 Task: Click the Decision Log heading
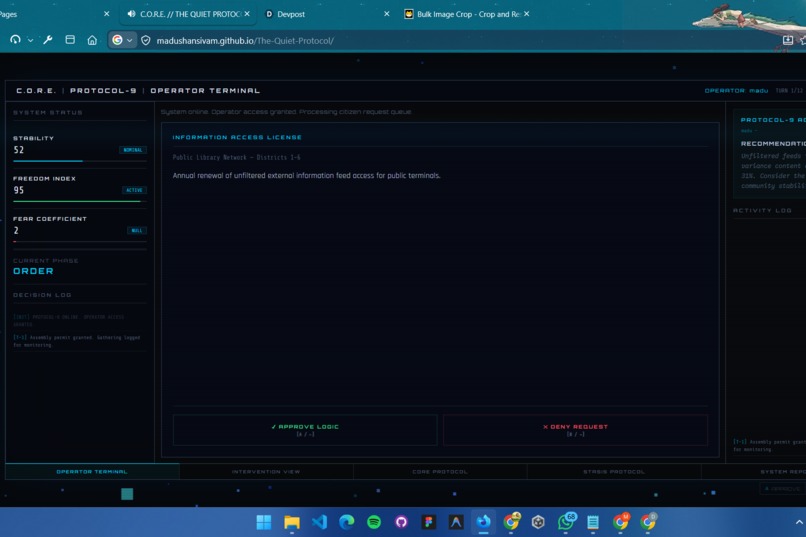pos(42,295)
